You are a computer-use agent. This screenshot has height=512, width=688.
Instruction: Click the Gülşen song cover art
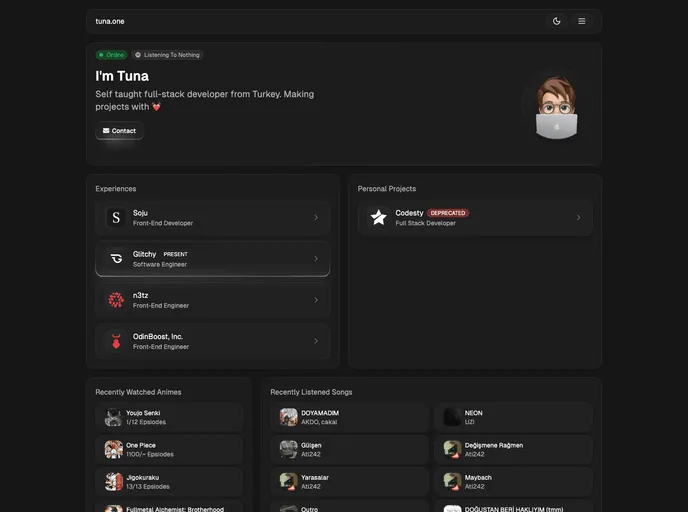click(x=289, y=450)
